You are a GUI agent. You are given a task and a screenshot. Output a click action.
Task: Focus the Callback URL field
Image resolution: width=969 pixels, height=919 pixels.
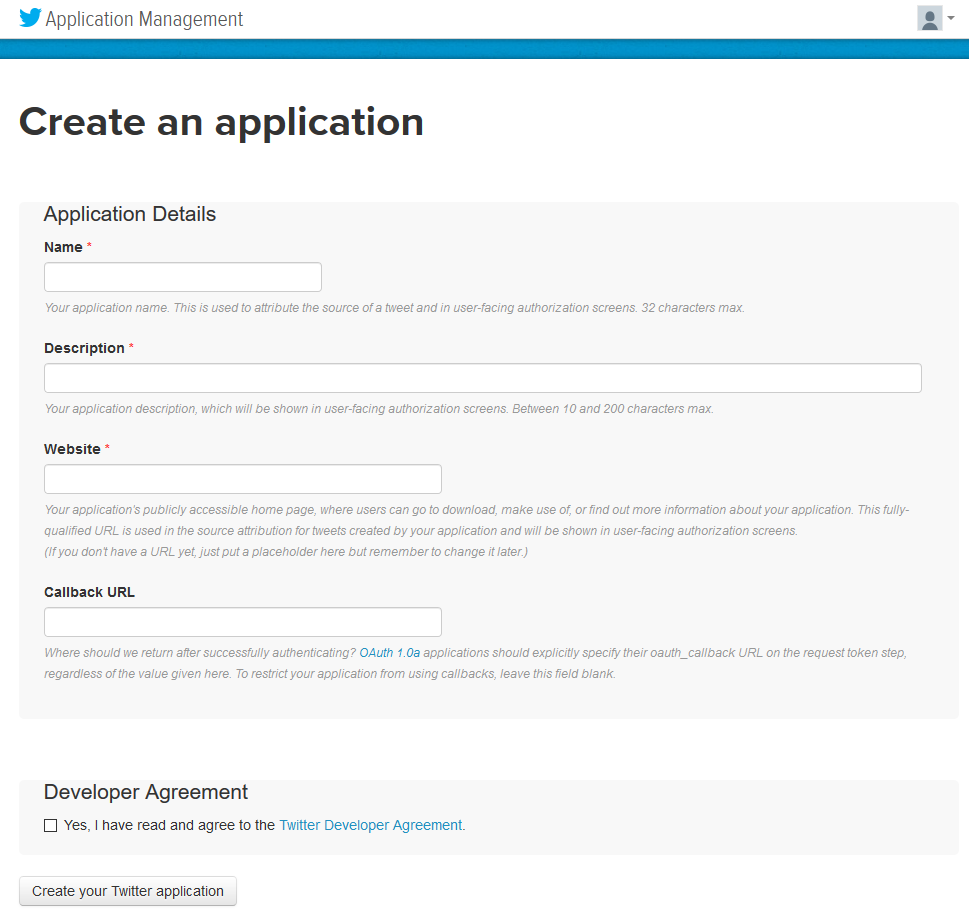pyautogui.click(x=243, y=622)
